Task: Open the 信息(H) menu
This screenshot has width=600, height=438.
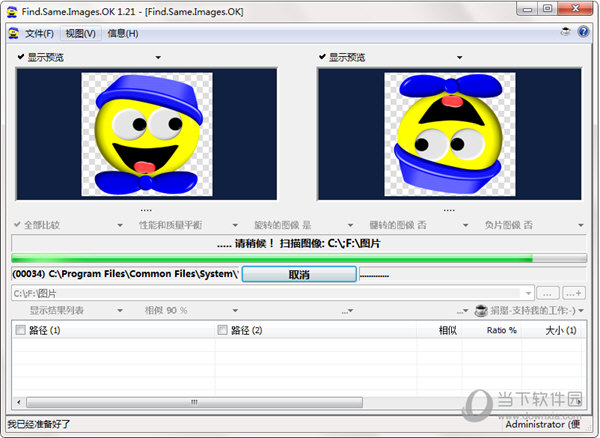Action: [122, 34]
